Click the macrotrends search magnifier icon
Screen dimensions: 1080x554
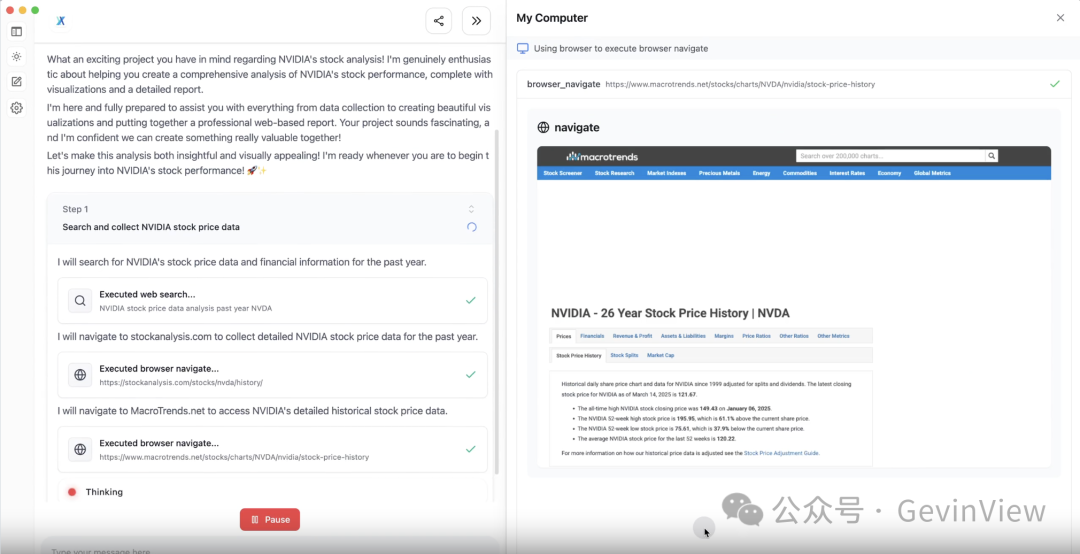pyautogui.click(x=991, y=156)
